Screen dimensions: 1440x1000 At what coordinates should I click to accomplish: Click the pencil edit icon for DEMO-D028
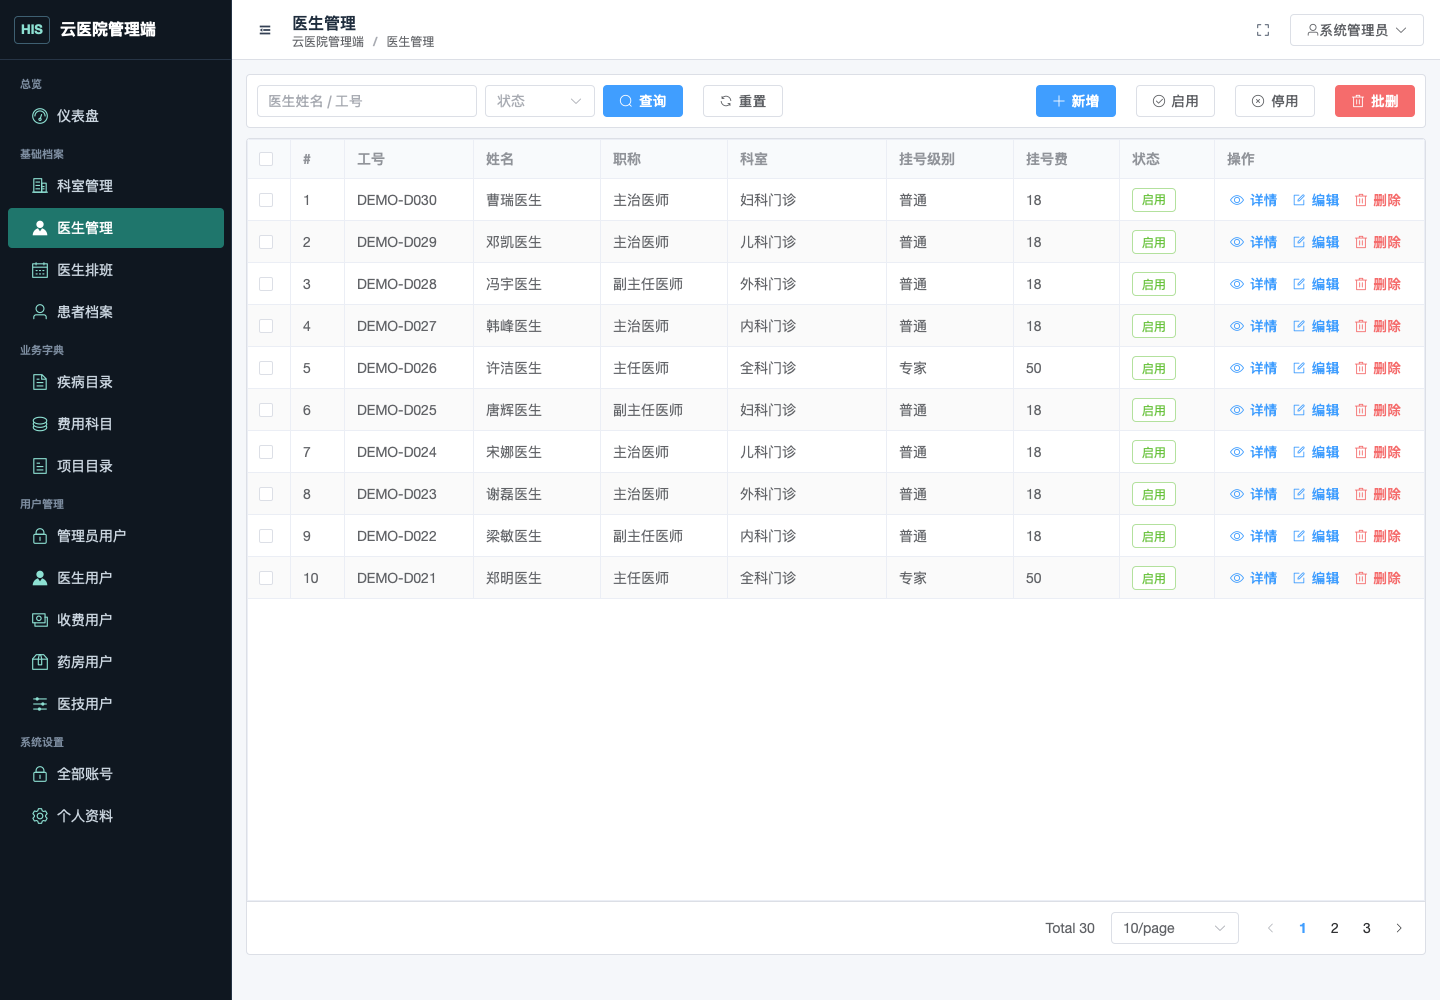click(1299, 284)
